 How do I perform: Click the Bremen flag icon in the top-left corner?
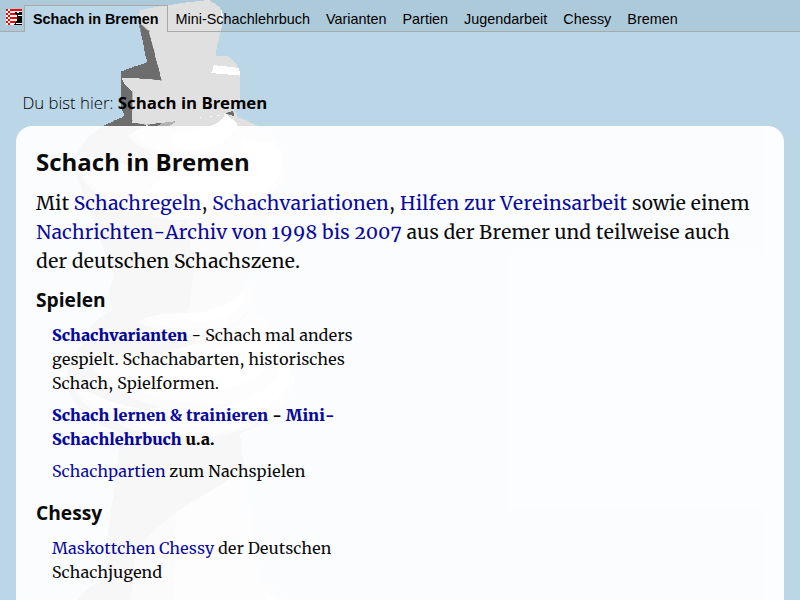14,18
